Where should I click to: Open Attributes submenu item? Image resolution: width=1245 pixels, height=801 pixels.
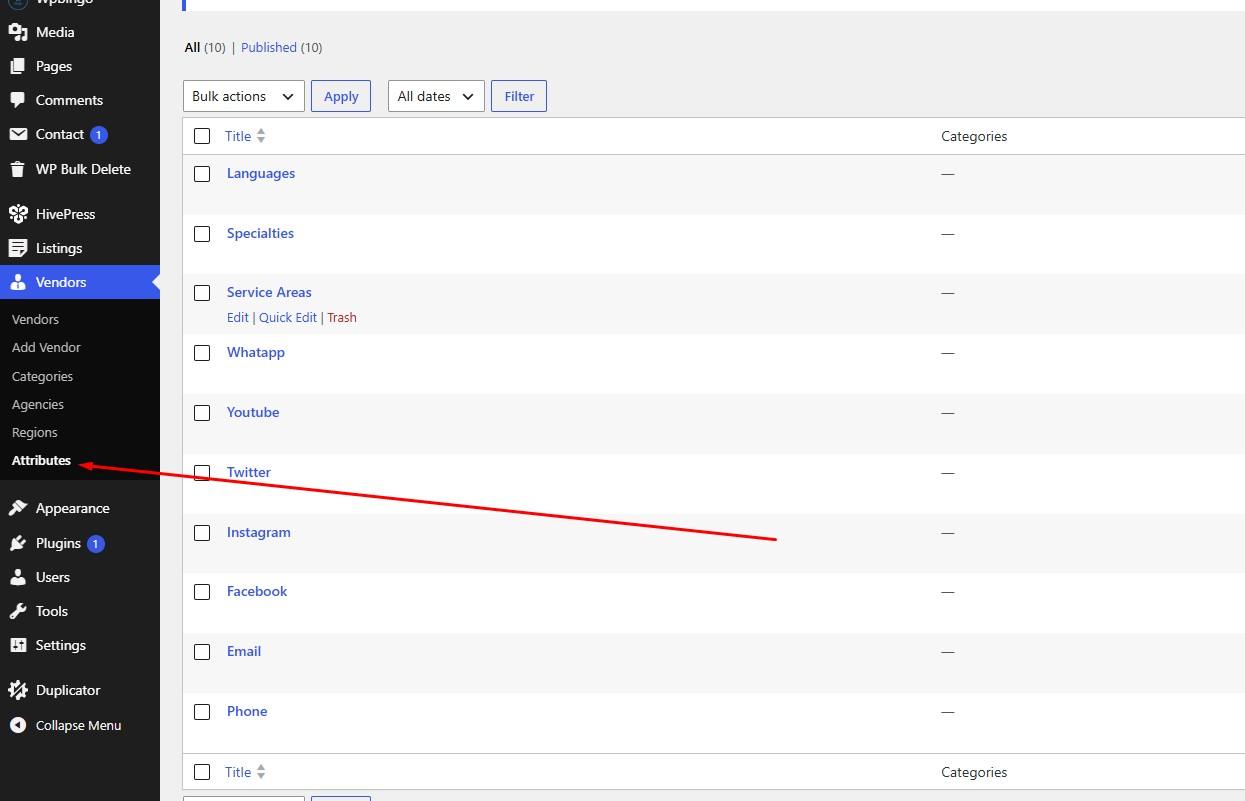(x=41, y=460)
